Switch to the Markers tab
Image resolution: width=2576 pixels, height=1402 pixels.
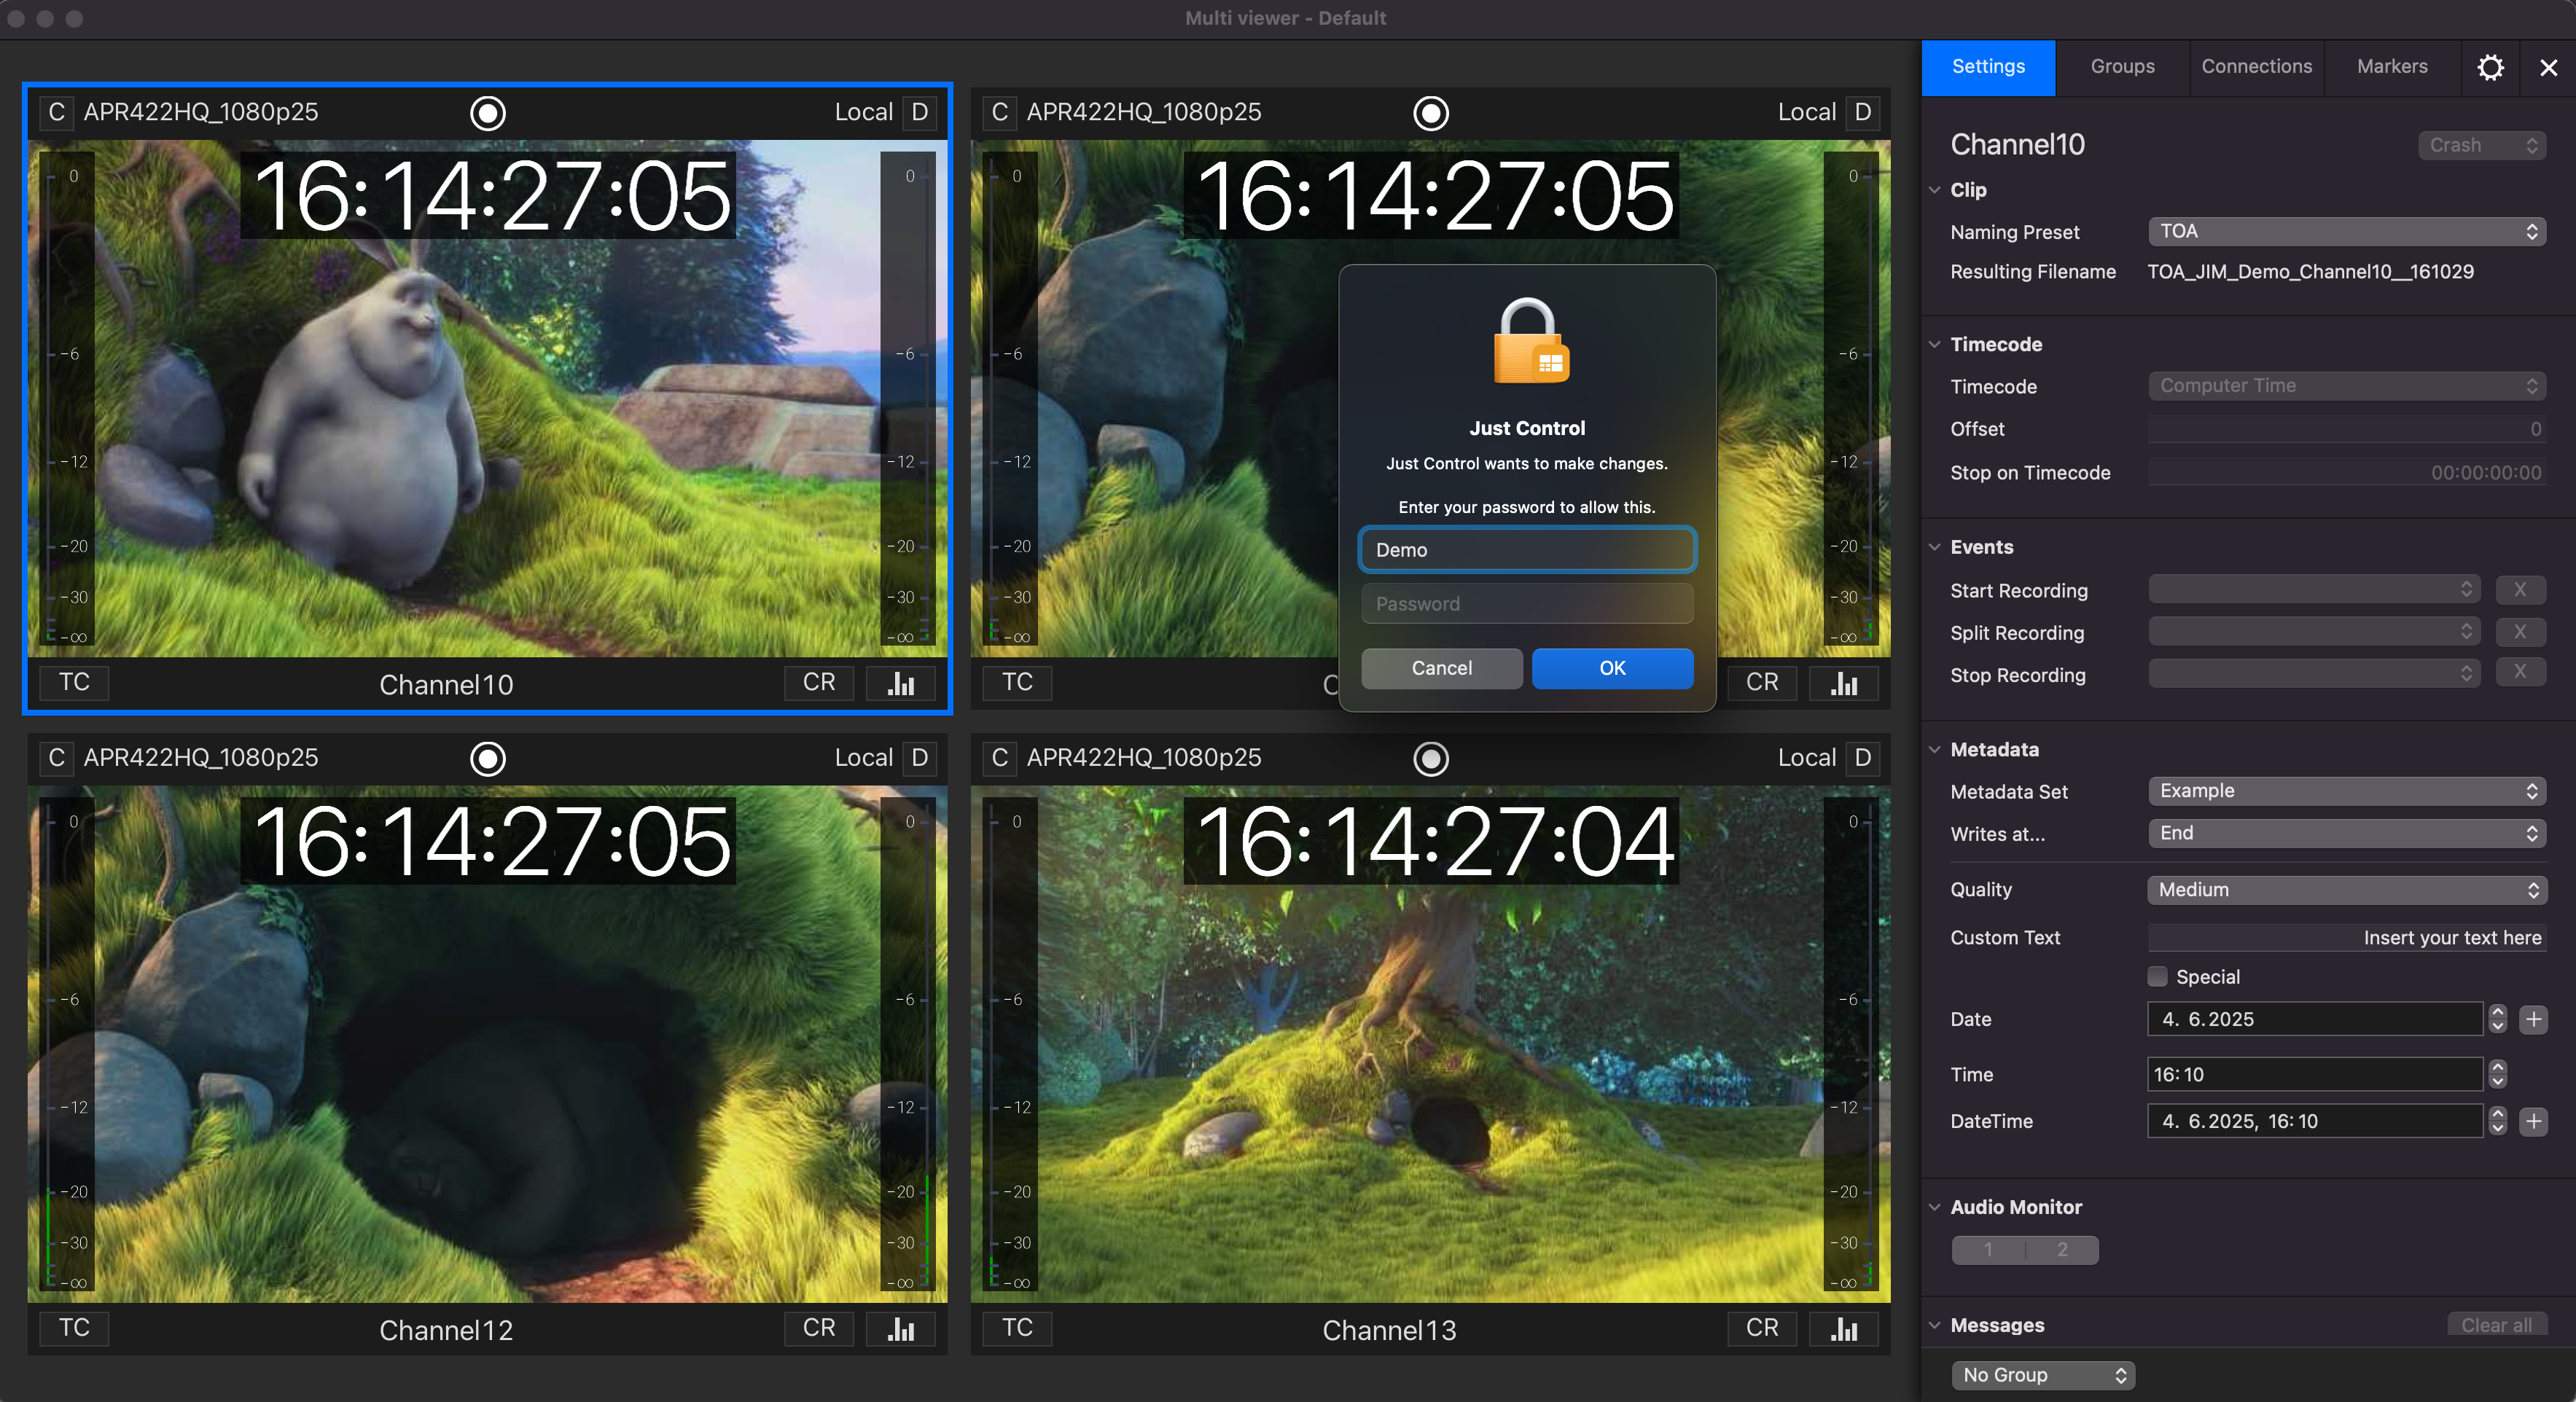pyautogui.click(x=2392, y=67)
